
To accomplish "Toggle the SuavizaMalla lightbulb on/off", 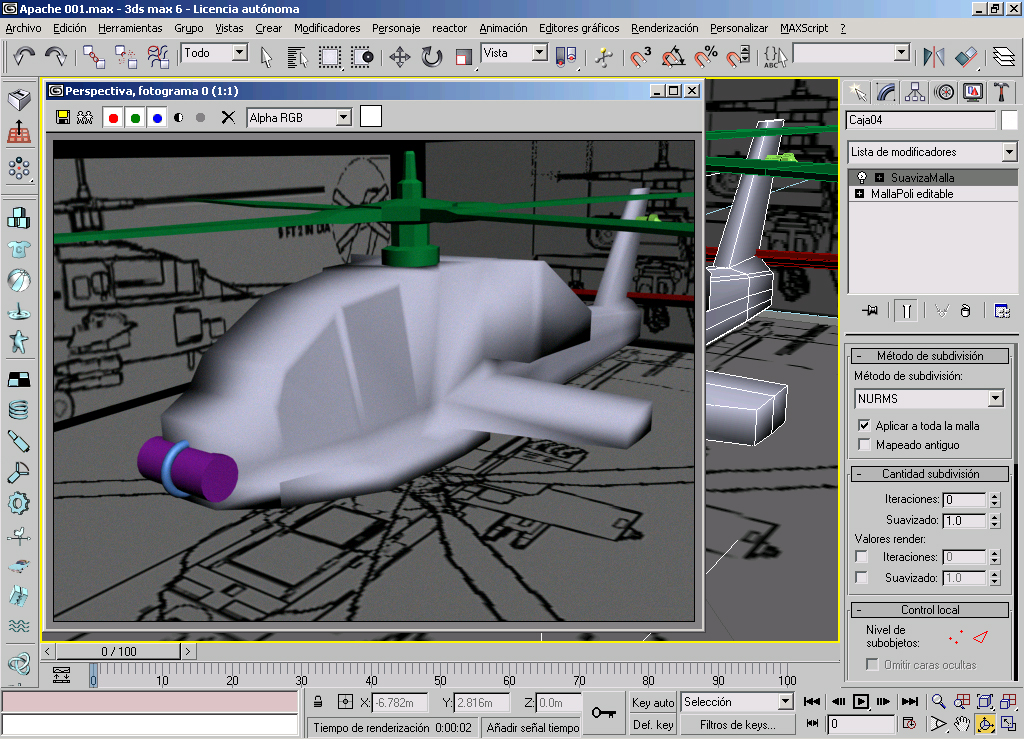I will [x=862, y=178].
